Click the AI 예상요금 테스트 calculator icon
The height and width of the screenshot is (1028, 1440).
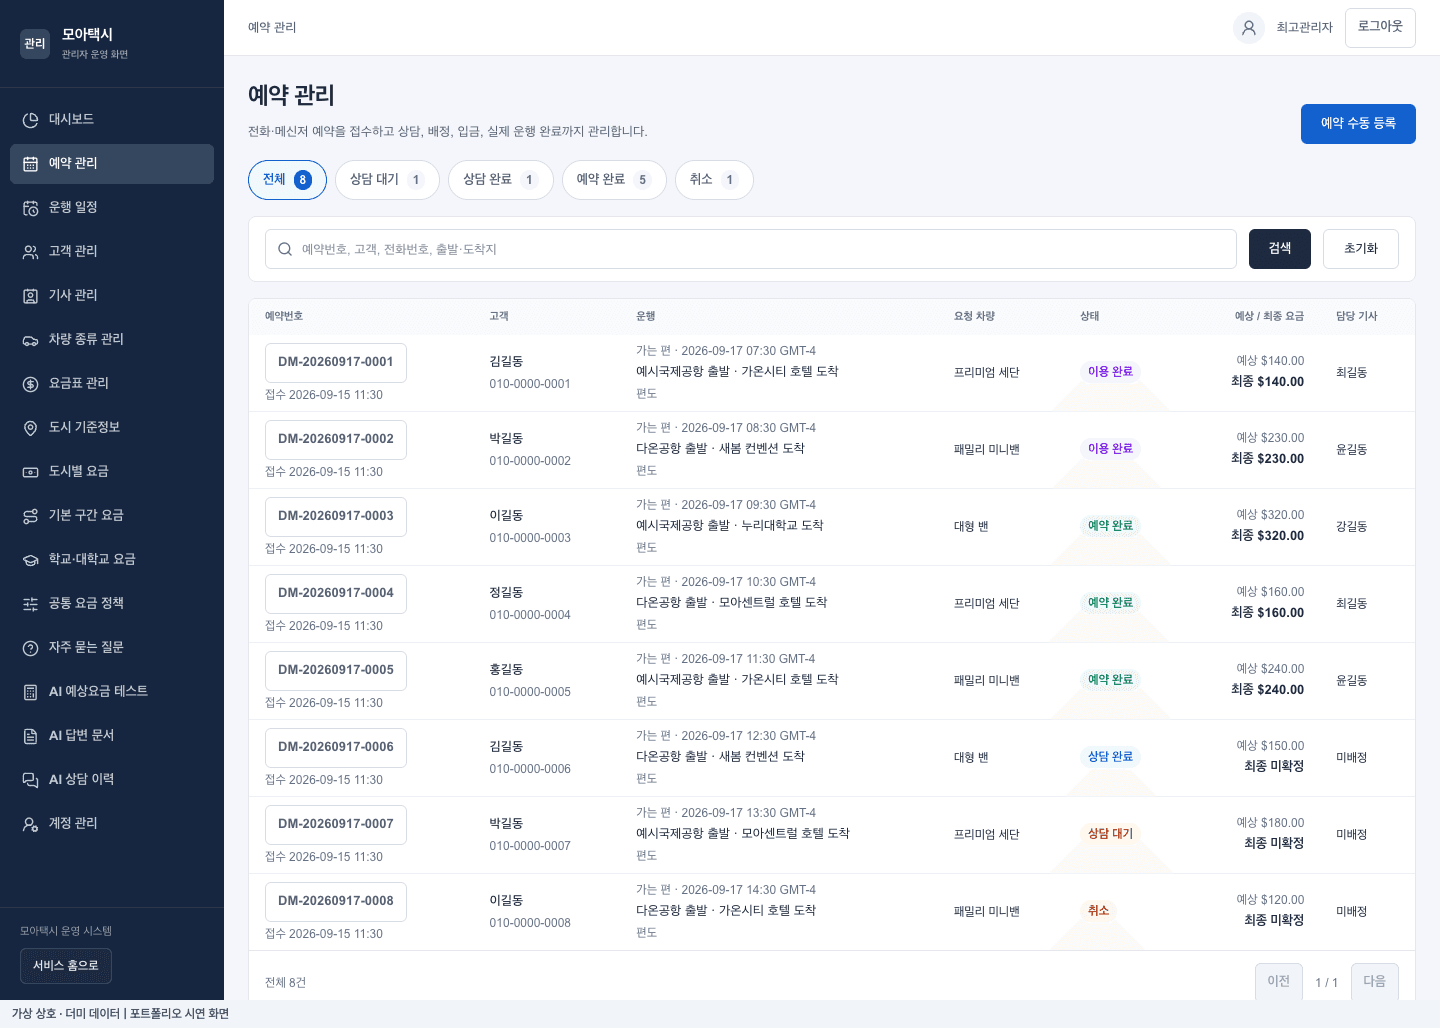click(31, 692)
